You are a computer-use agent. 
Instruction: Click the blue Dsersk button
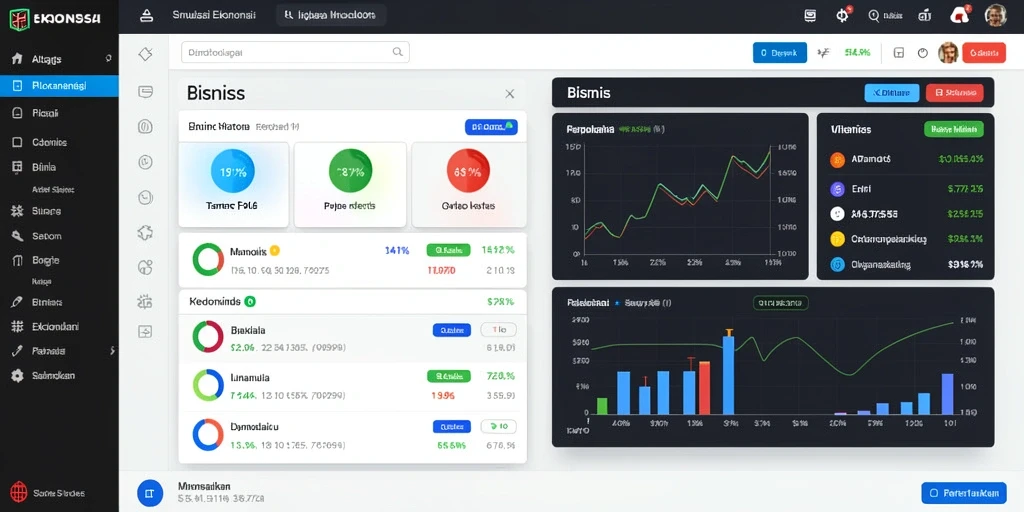tap(780, 53)
